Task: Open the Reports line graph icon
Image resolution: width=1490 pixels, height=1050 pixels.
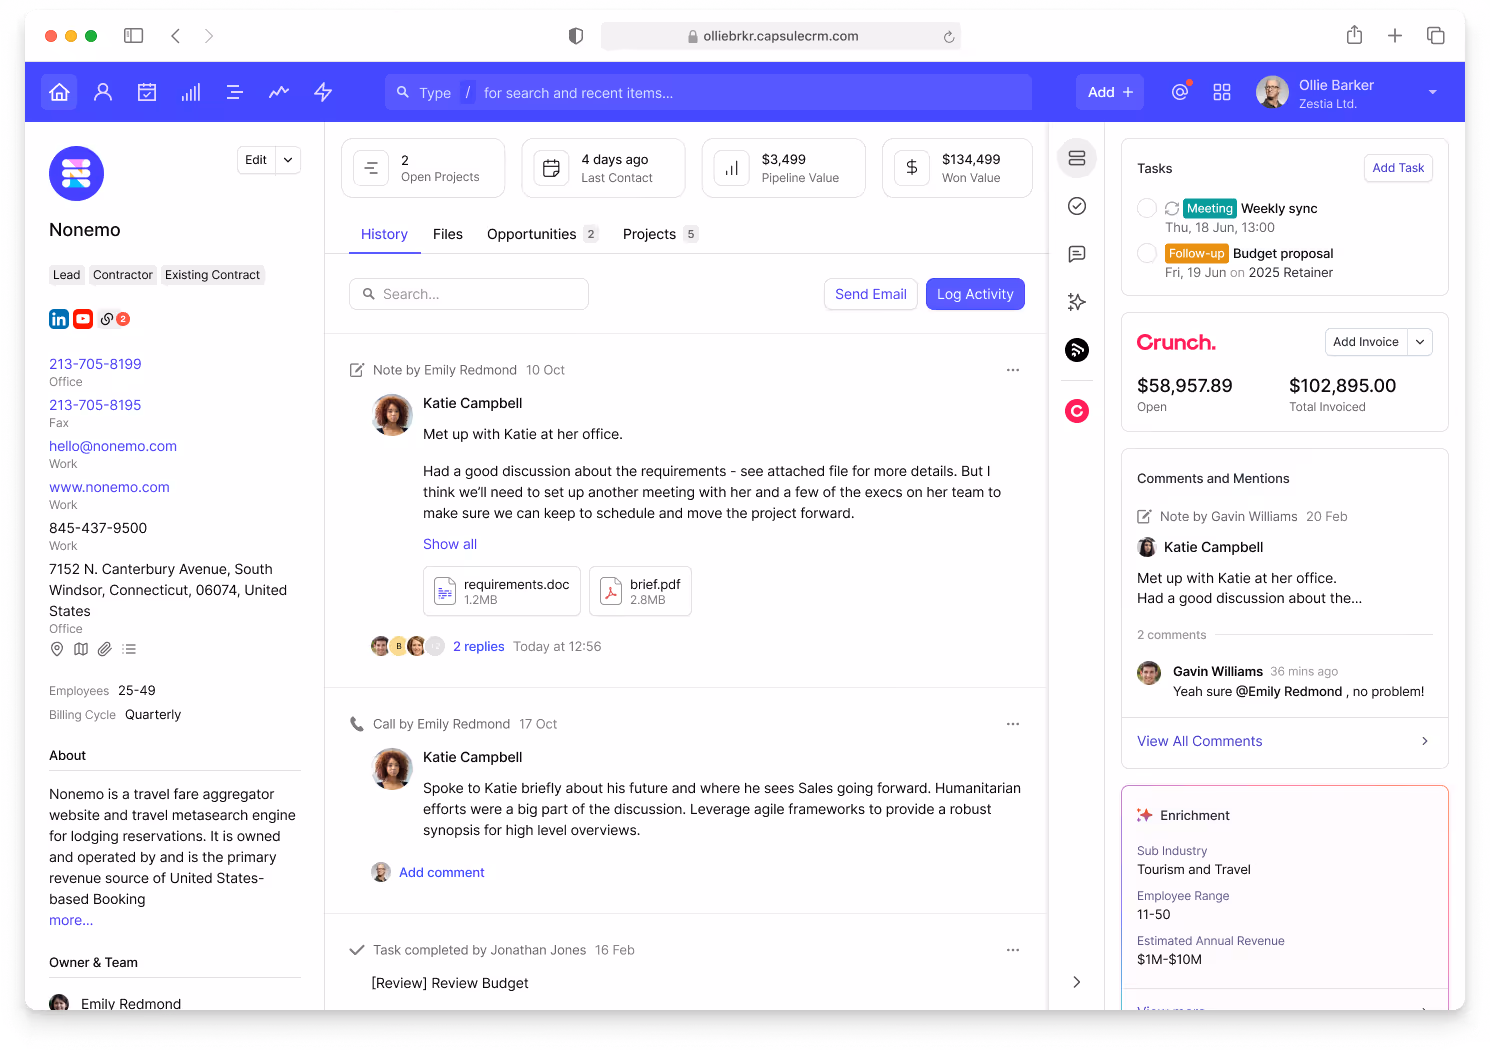Action: click(x=279, y=92)
